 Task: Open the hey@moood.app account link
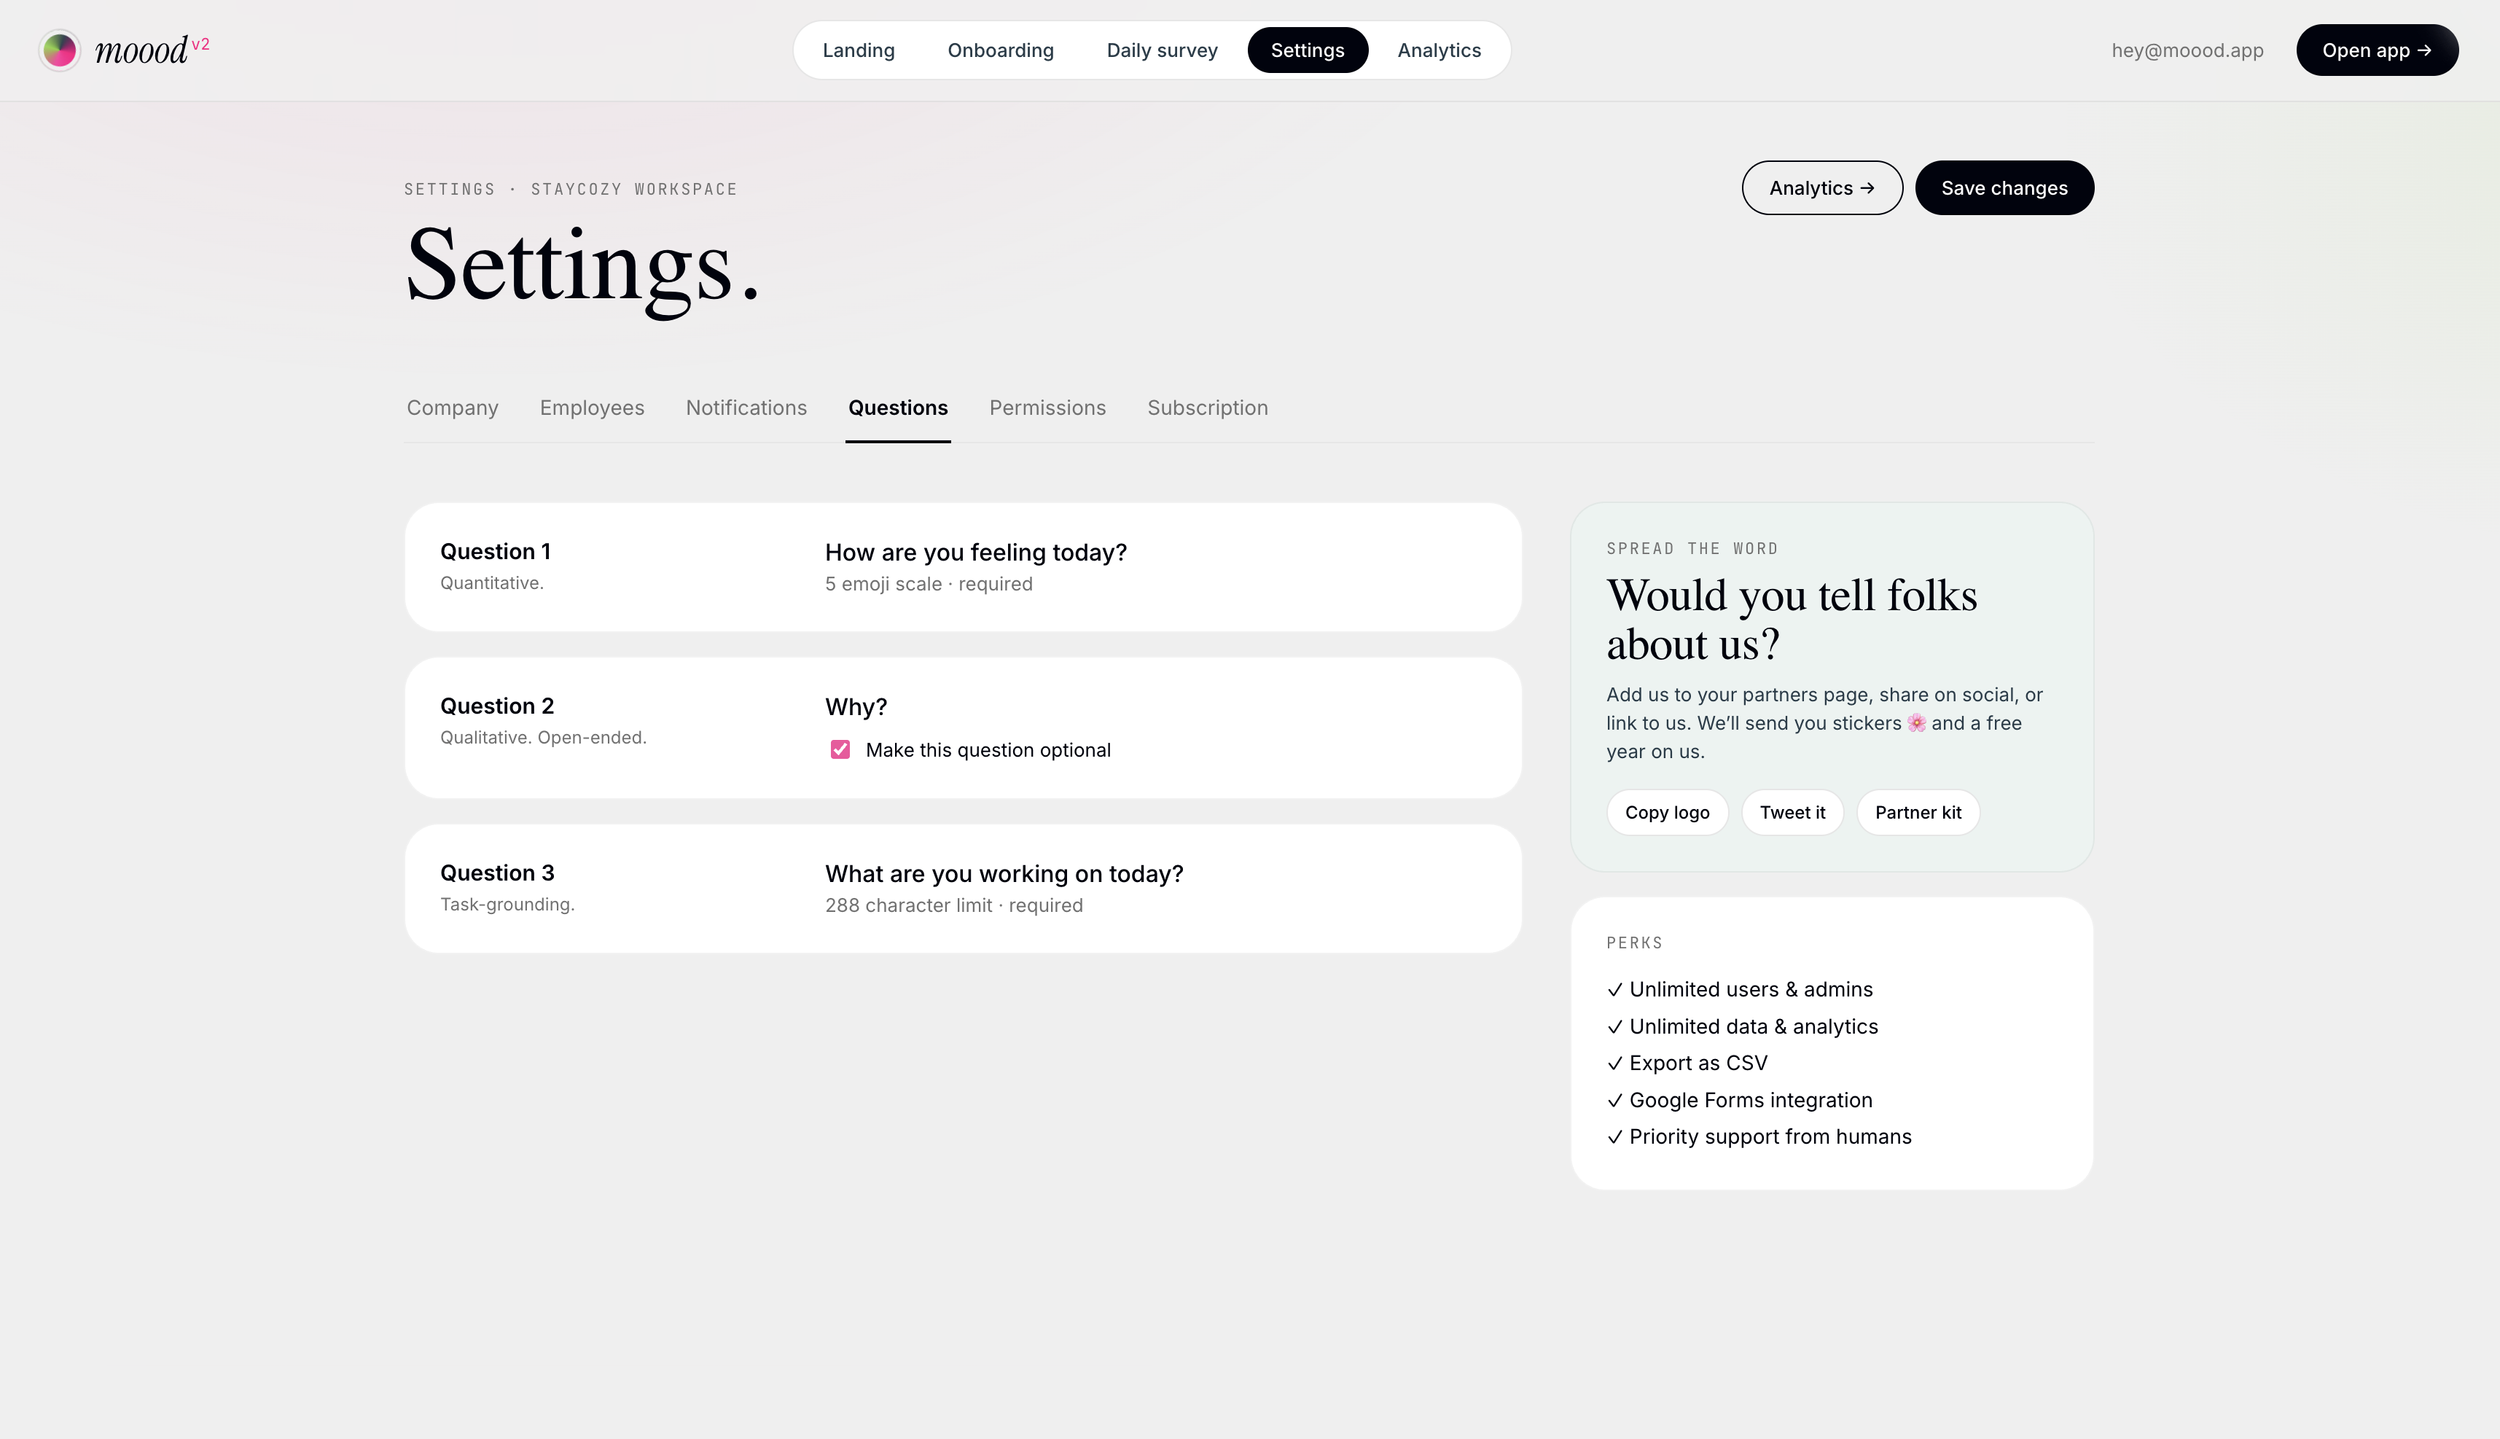point(2187,50)
